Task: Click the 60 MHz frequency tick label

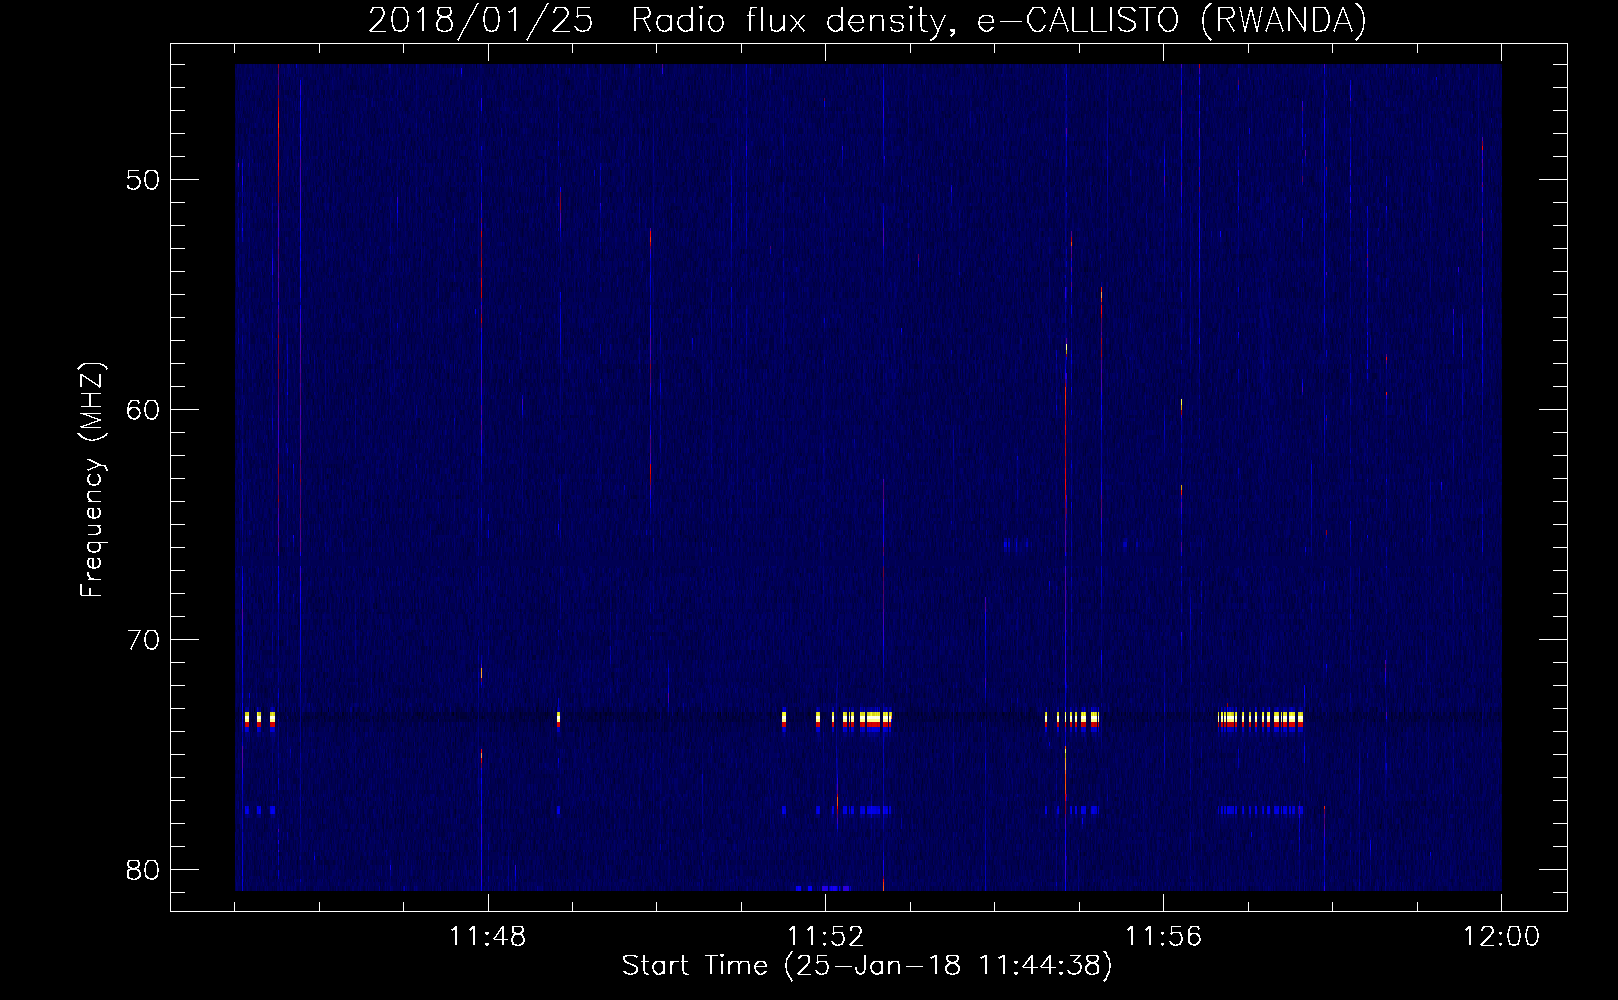Action: click(x=144, y=410)
